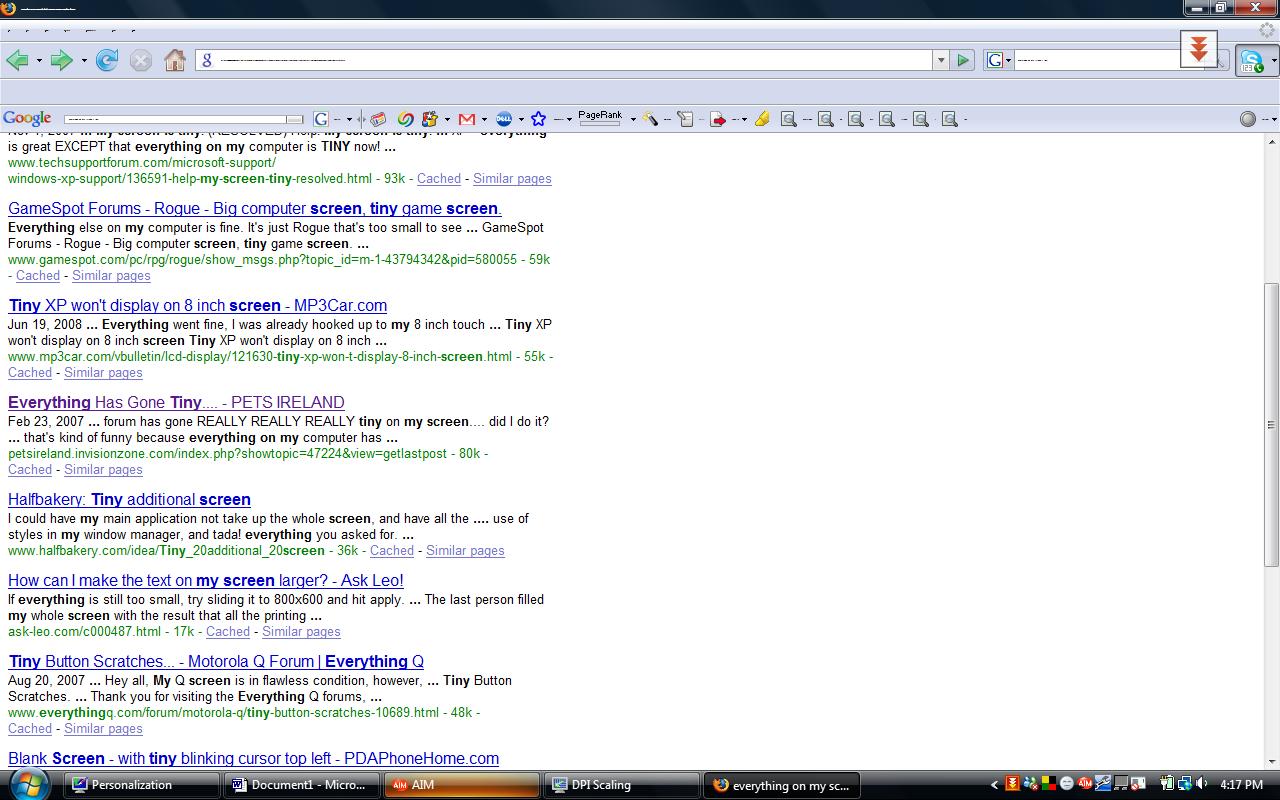Click the yellow highlighter icon on toolbar

click(762, 119)
